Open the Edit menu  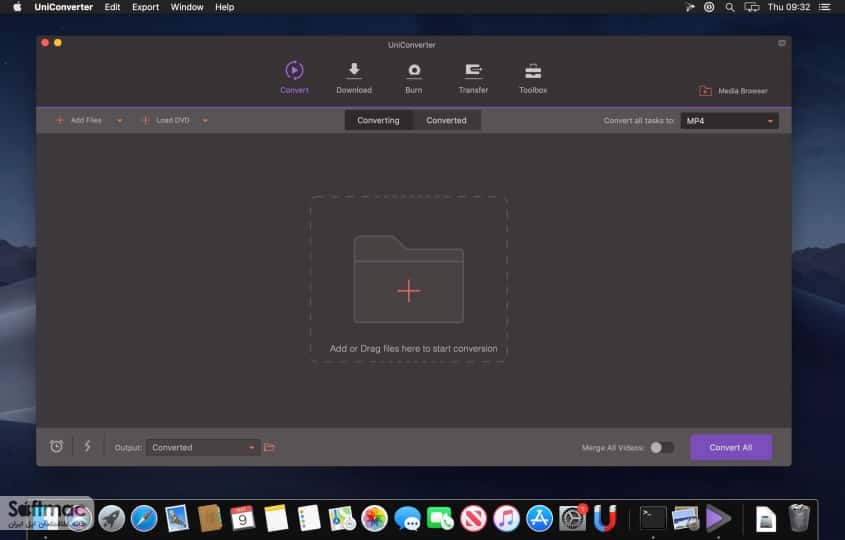coord(112,7)
